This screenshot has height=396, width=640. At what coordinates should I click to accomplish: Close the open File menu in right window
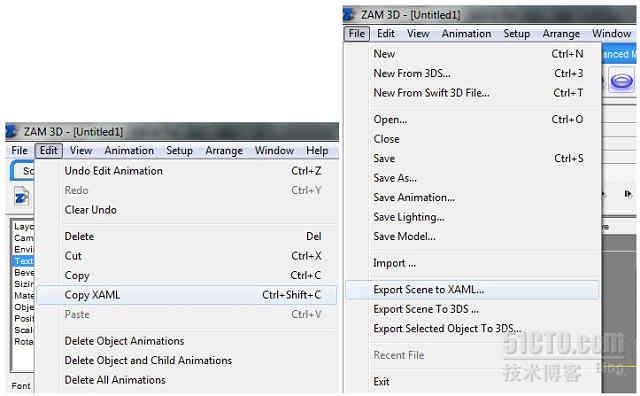(x=357, y=33)
